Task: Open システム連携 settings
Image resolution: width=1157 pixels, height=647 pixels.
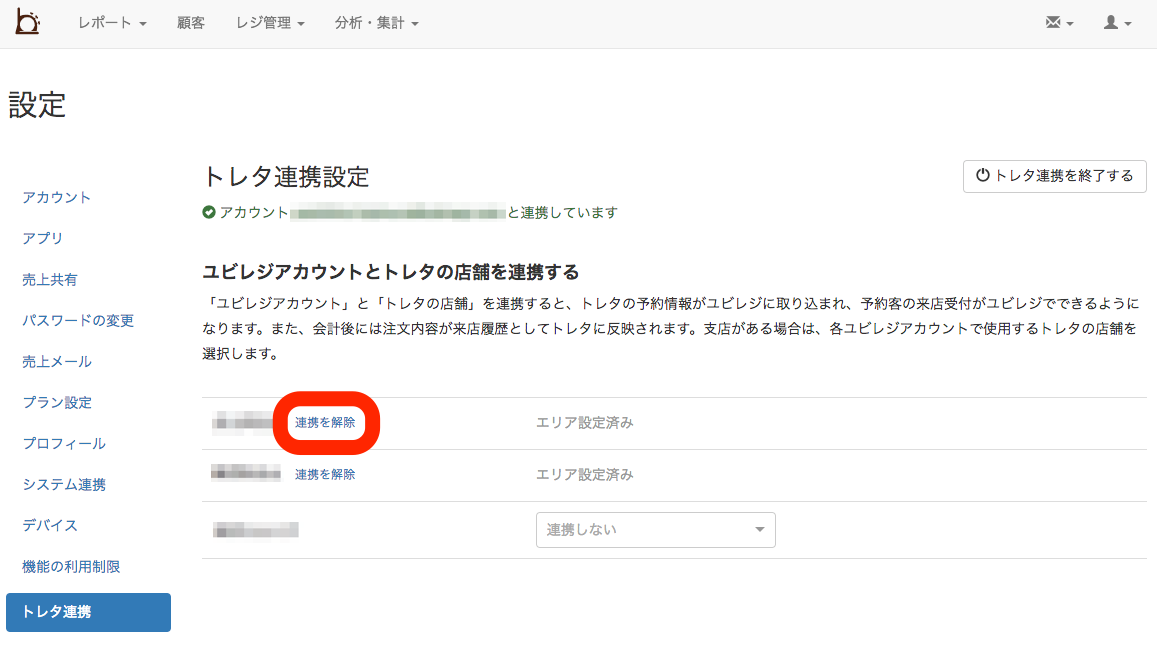Action: pos(63,484)
